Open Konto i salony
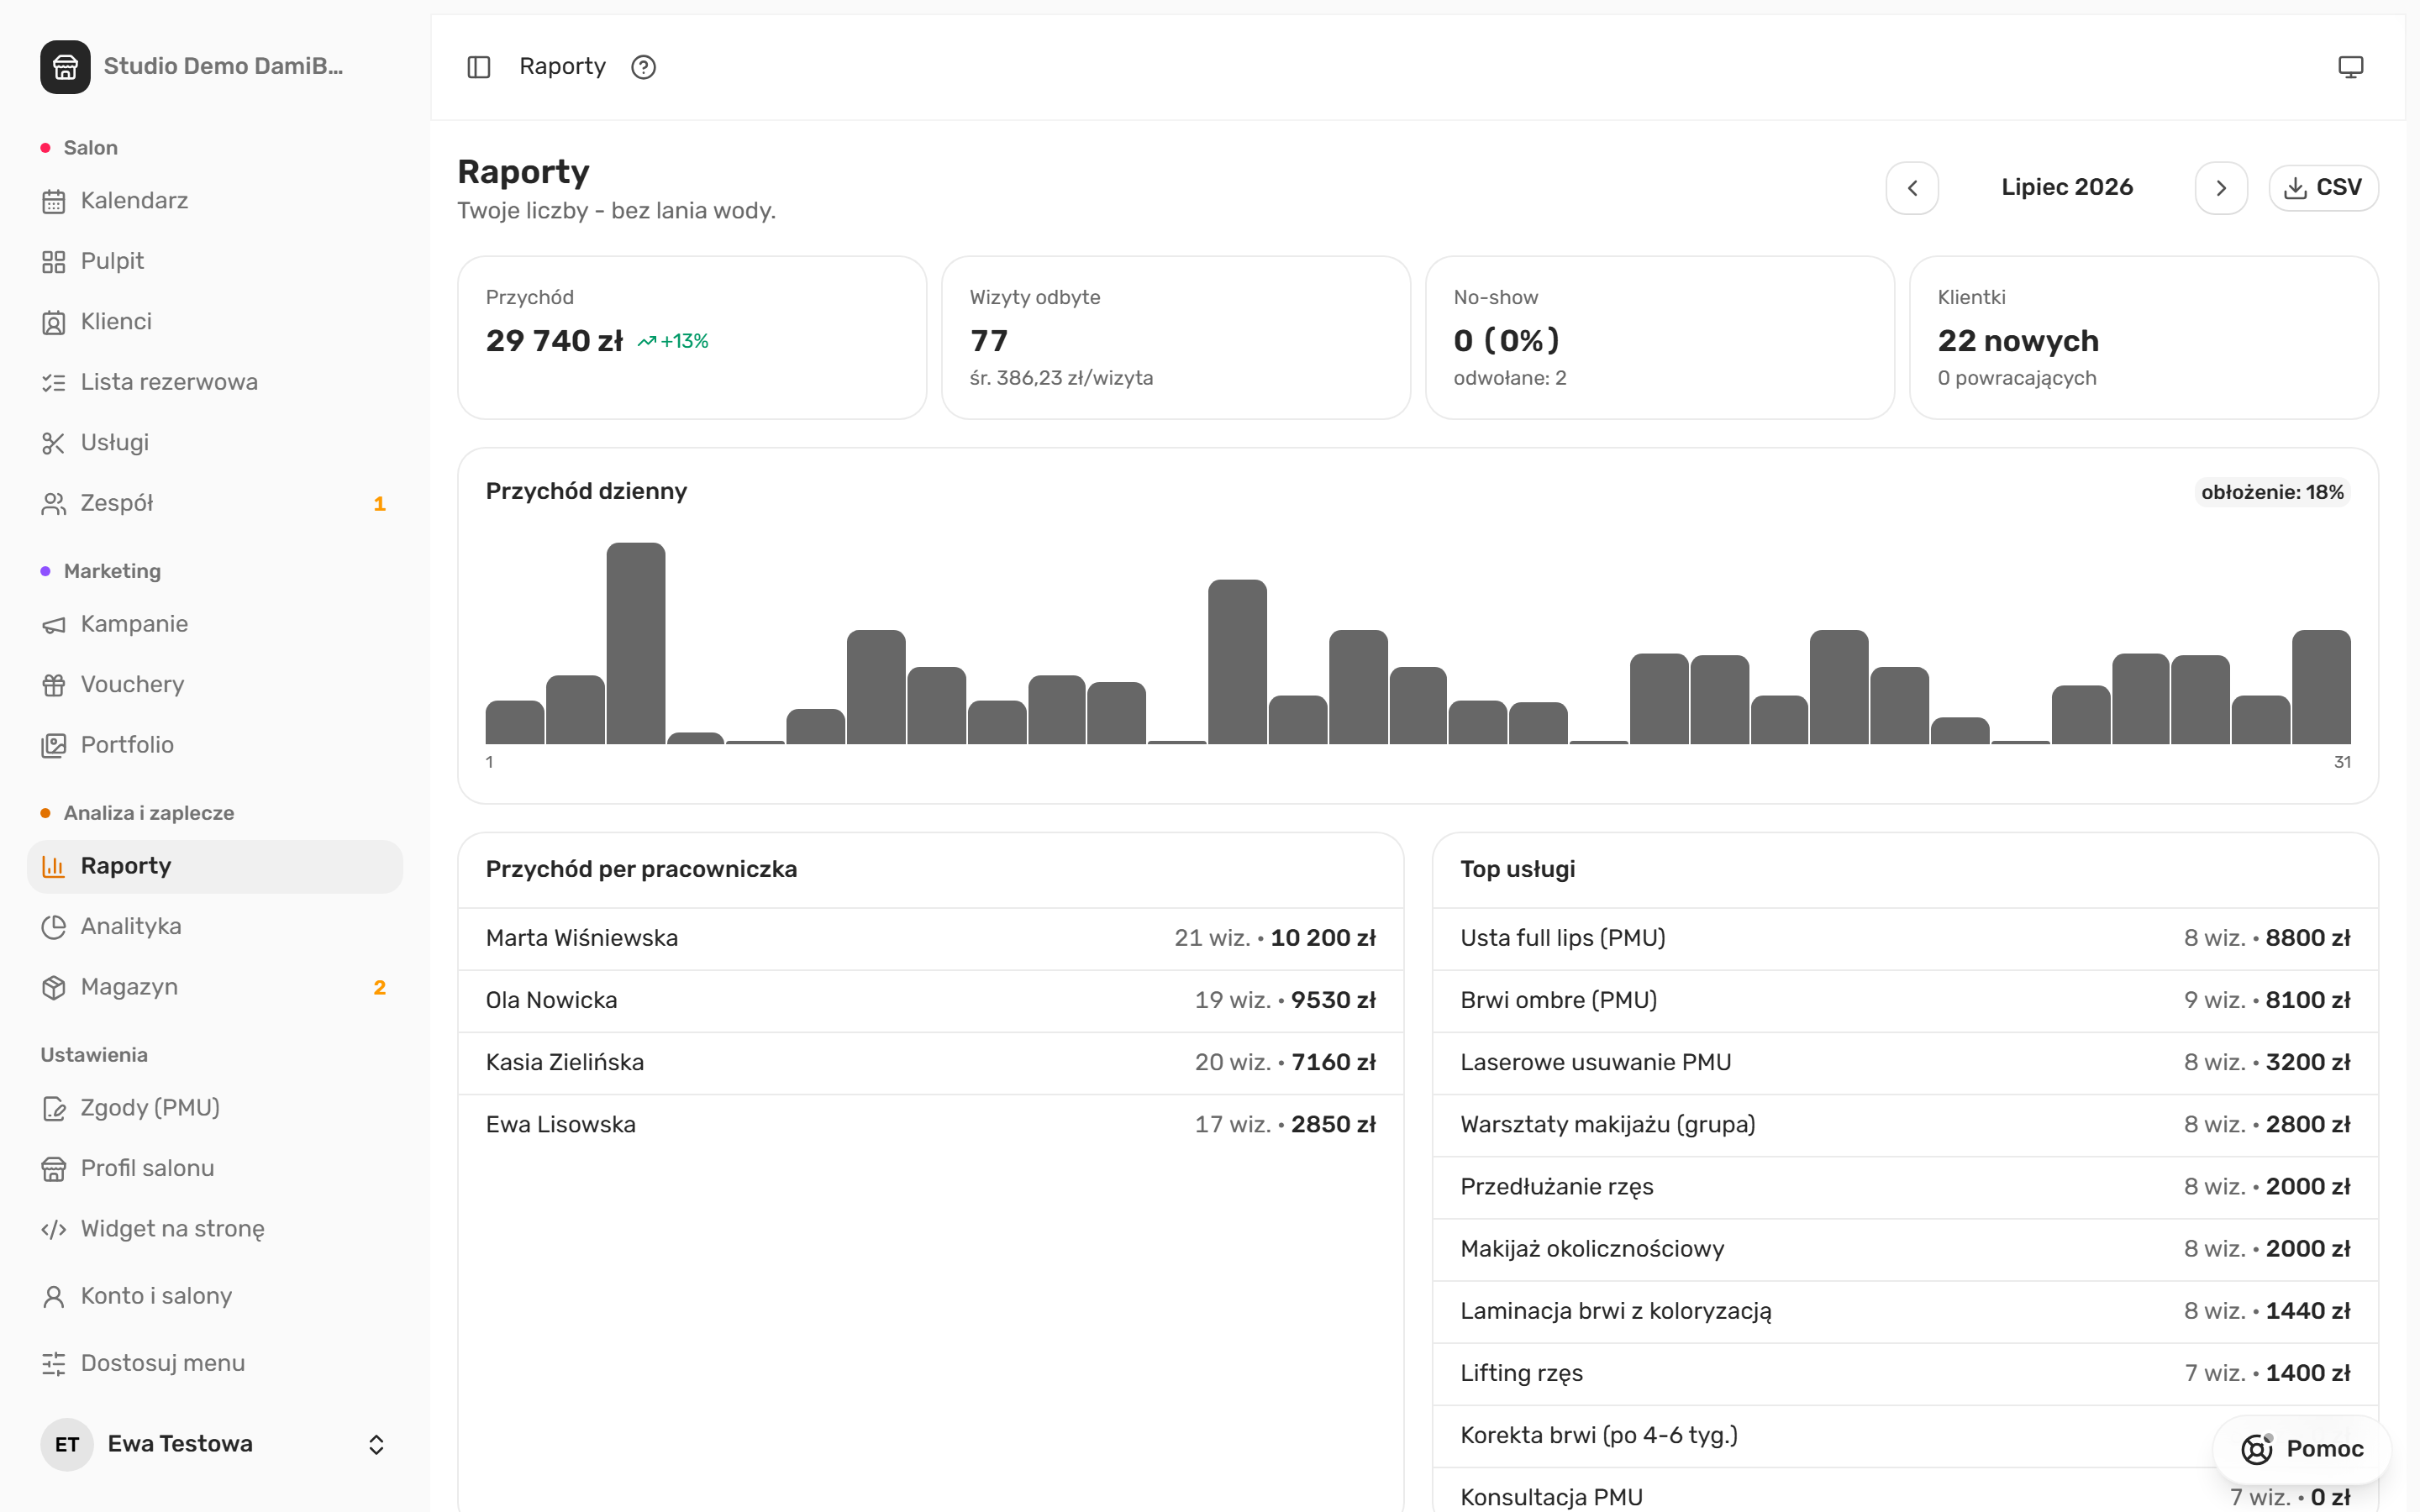The height and width of the screenshot is (1512, 2420). pos(215,1296)
